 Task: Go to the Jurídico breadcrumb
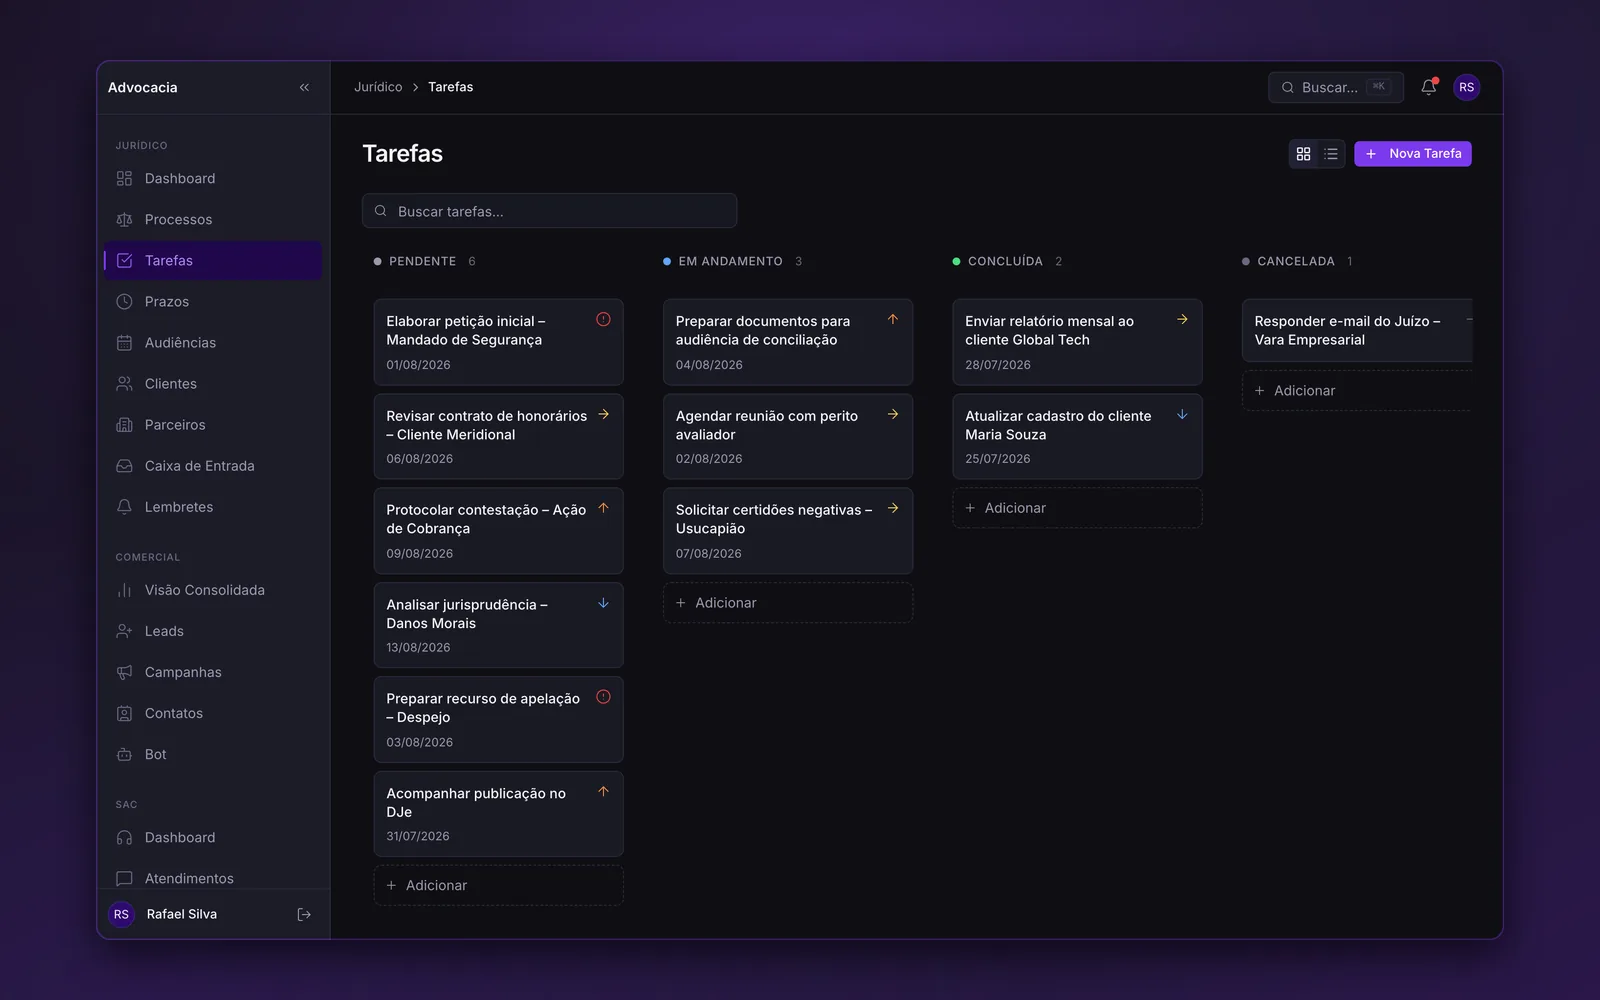tap(378, 87)
